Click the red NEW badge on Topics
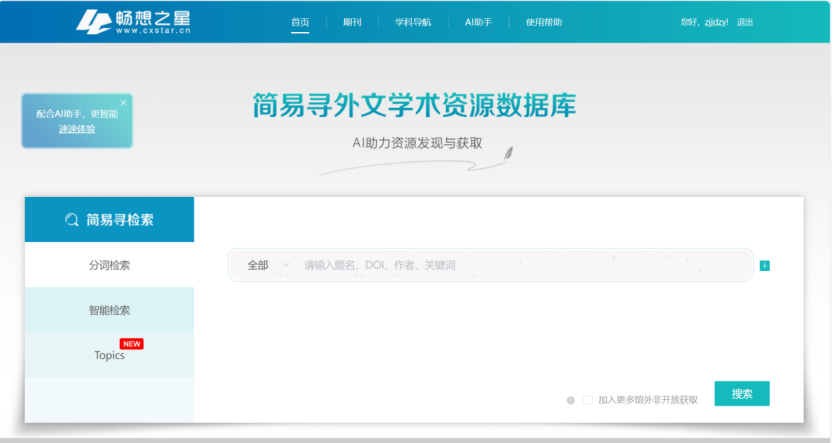Image resolution: width=833 pixels, height=443 pixels. click(x=132, y=344)
